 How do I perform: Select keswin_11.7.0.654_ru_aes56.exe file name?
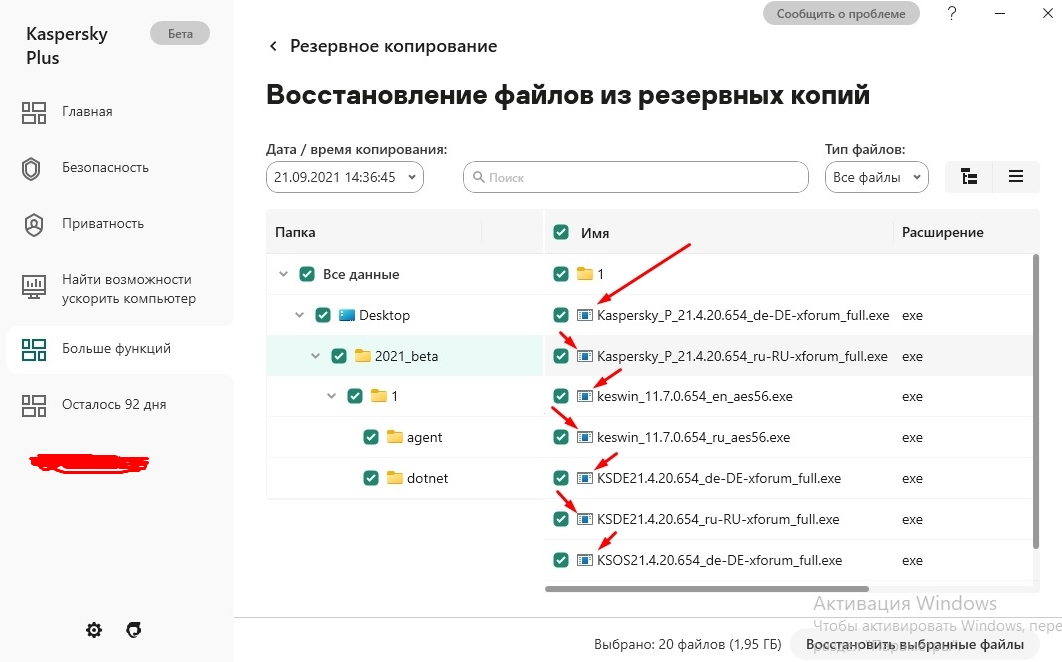pos(694,438)
